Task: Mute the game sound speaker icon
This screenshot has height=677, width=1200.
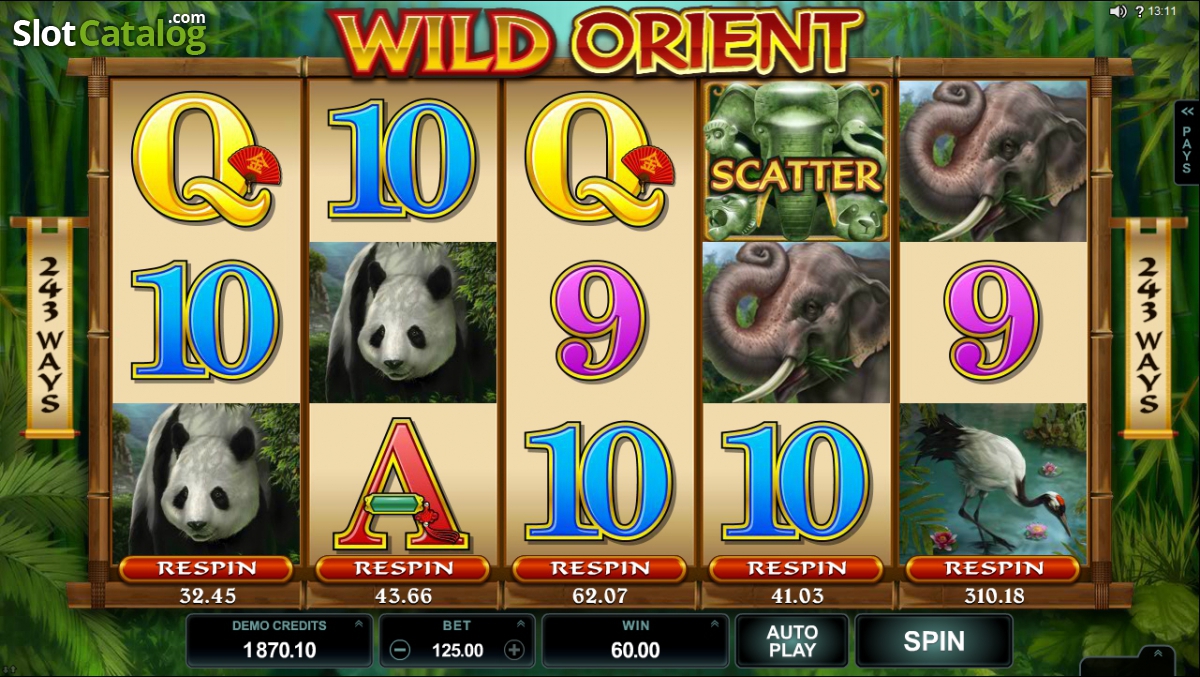Action: [x=1118, y=11]
